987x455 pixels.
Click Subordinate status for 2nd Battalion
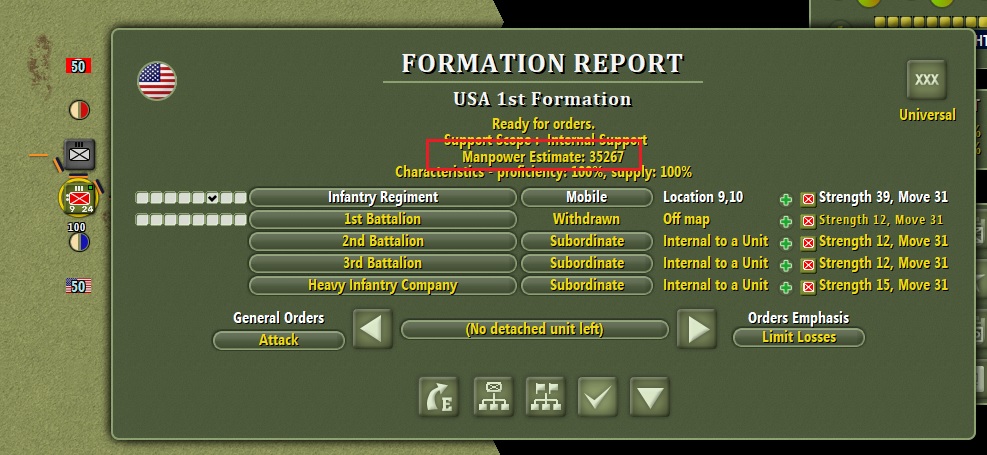pyautogui.click(x=587, y=241)
